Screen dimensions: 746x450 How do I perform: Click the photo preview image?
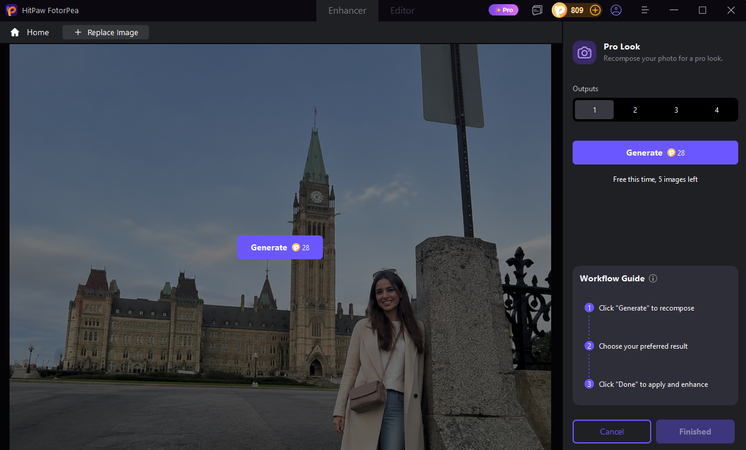(280, 247)
